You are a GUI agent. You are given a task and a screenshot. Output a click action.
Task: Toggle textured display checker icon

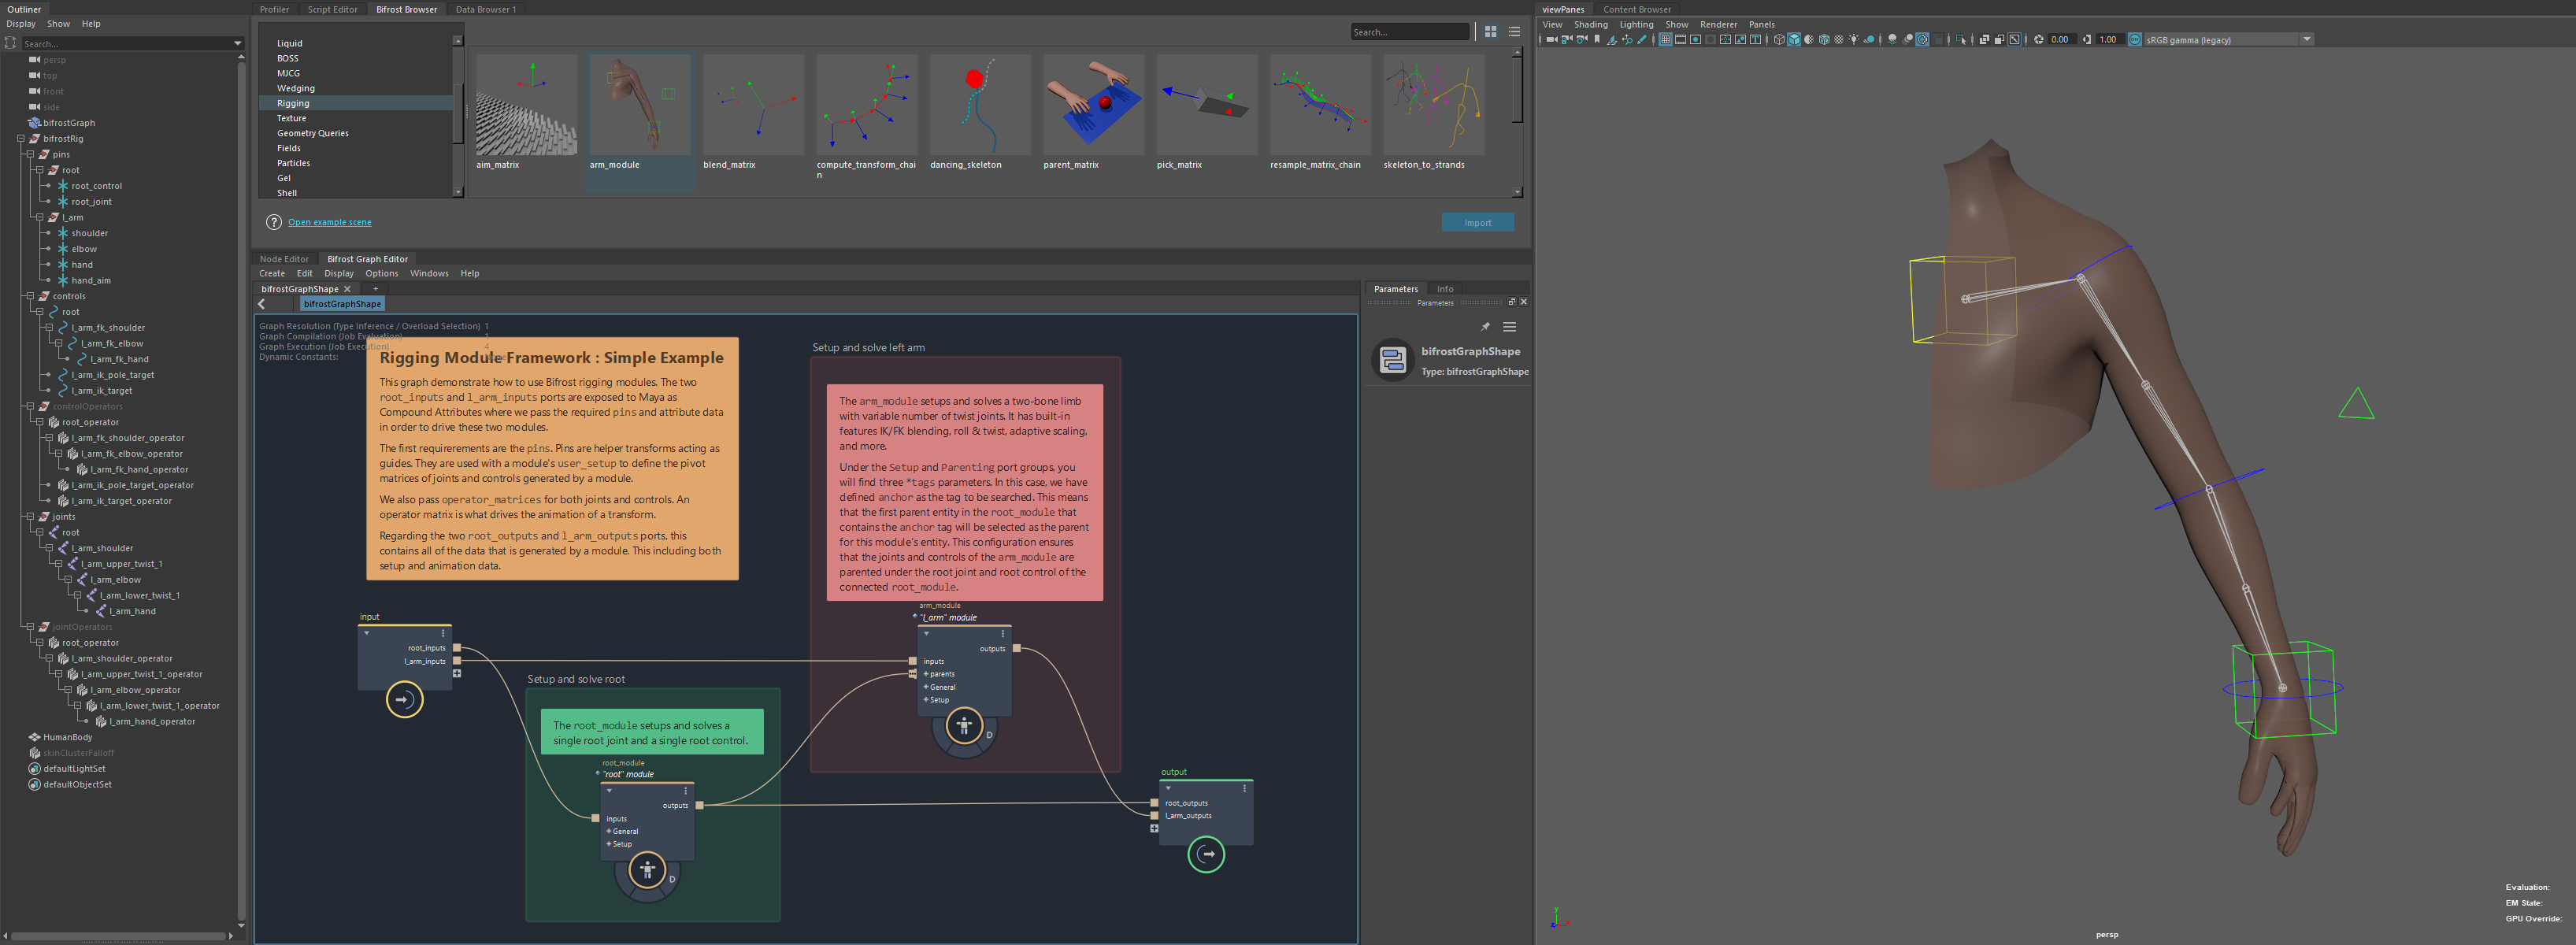[1839, 40]
